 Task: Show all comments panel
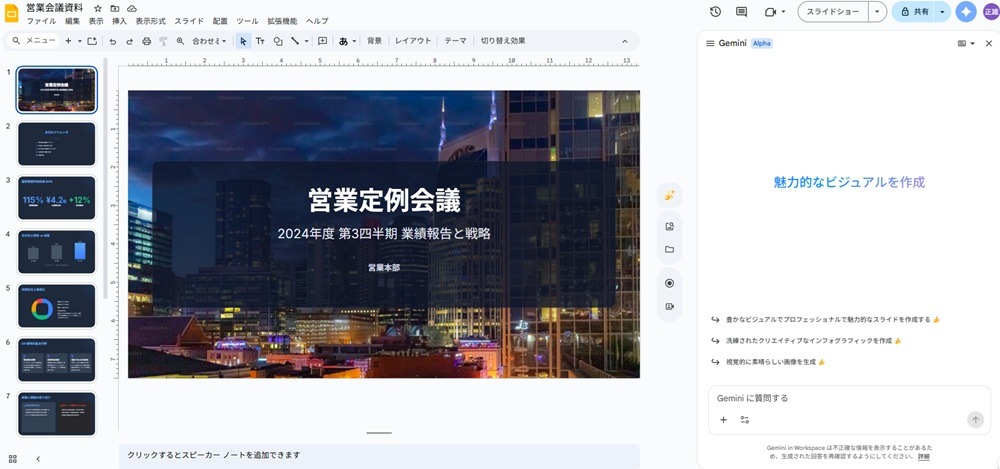tap(741, 11)
